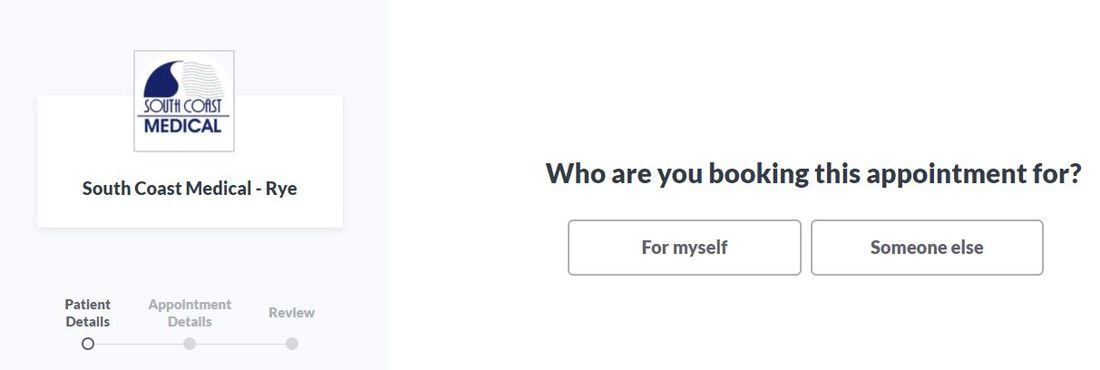This screenshot has height=370, width=1100.
Task: Go to the Appointment Details step label
Action: [189, 313]
